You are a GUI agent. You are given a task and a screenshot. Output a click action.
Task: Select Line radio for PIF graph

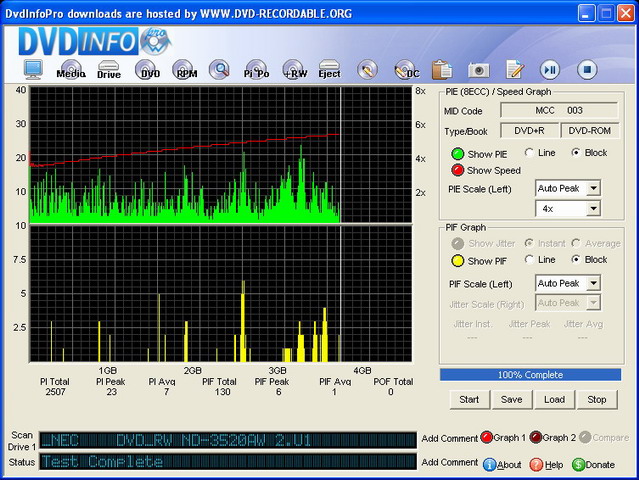[x=529, y=260]
